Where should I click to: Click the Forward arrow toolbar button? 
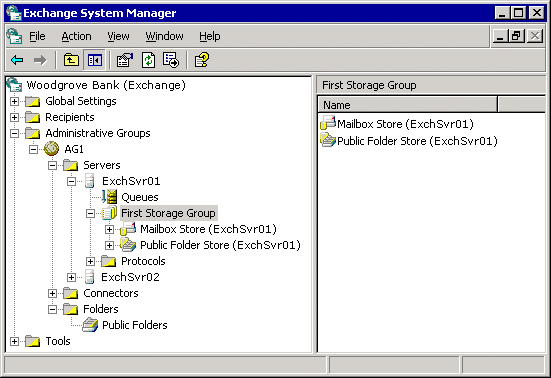40,60
